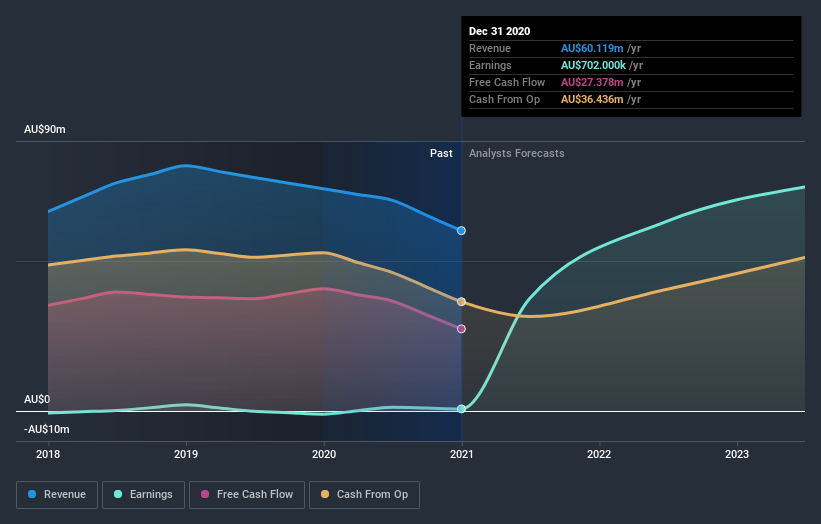
Task: Toggle the Cash From Op legend button
Action: click(364, 495)
